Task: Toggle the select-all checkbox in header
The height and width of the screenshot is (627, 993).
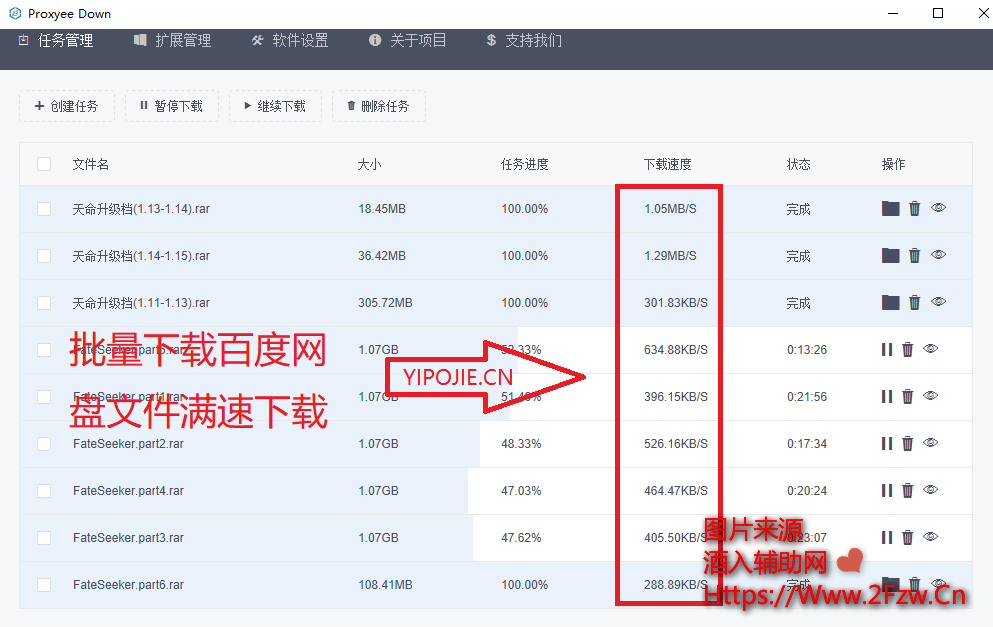Action: (x=44, y=164)
